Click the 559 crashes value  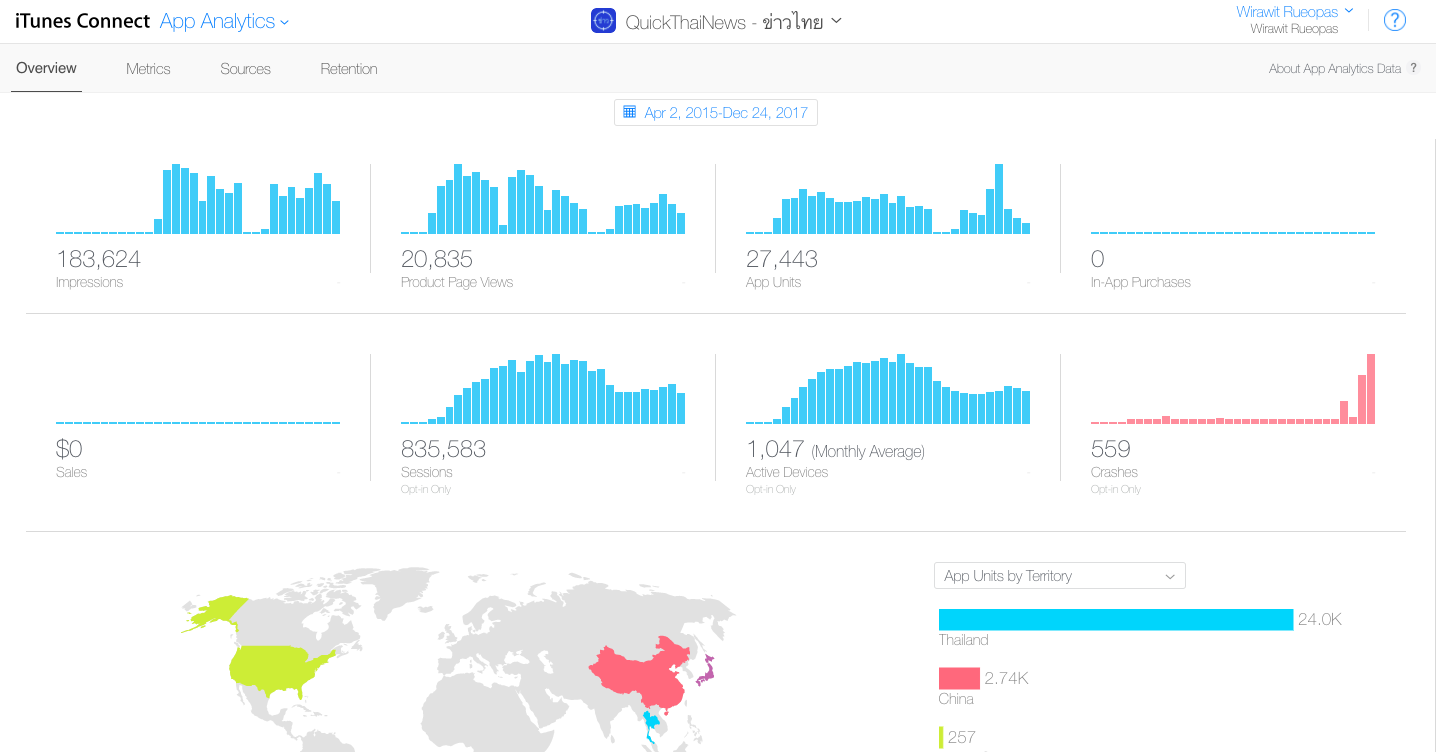point(1111,449)
